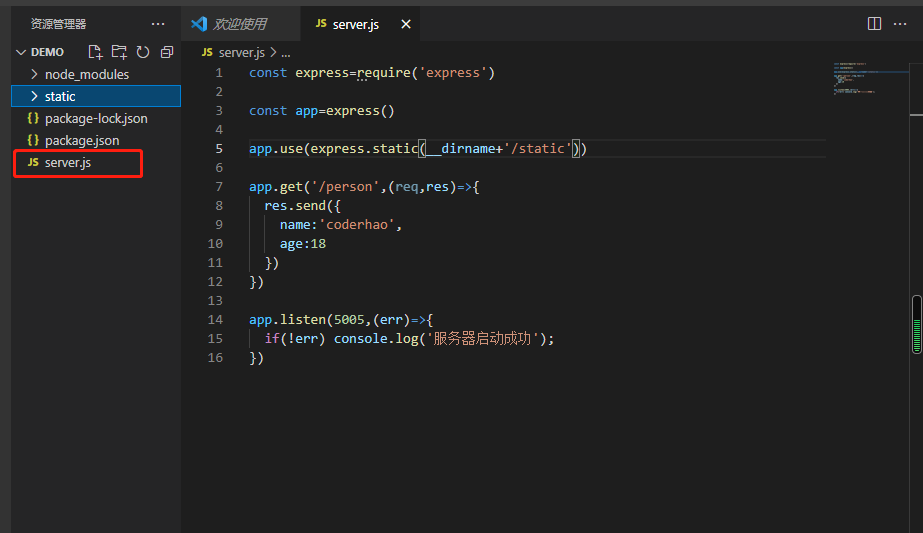The image size is (923, 533).
Task: Click the 资源管理器 panel title
Action: (x=58, y=24)
